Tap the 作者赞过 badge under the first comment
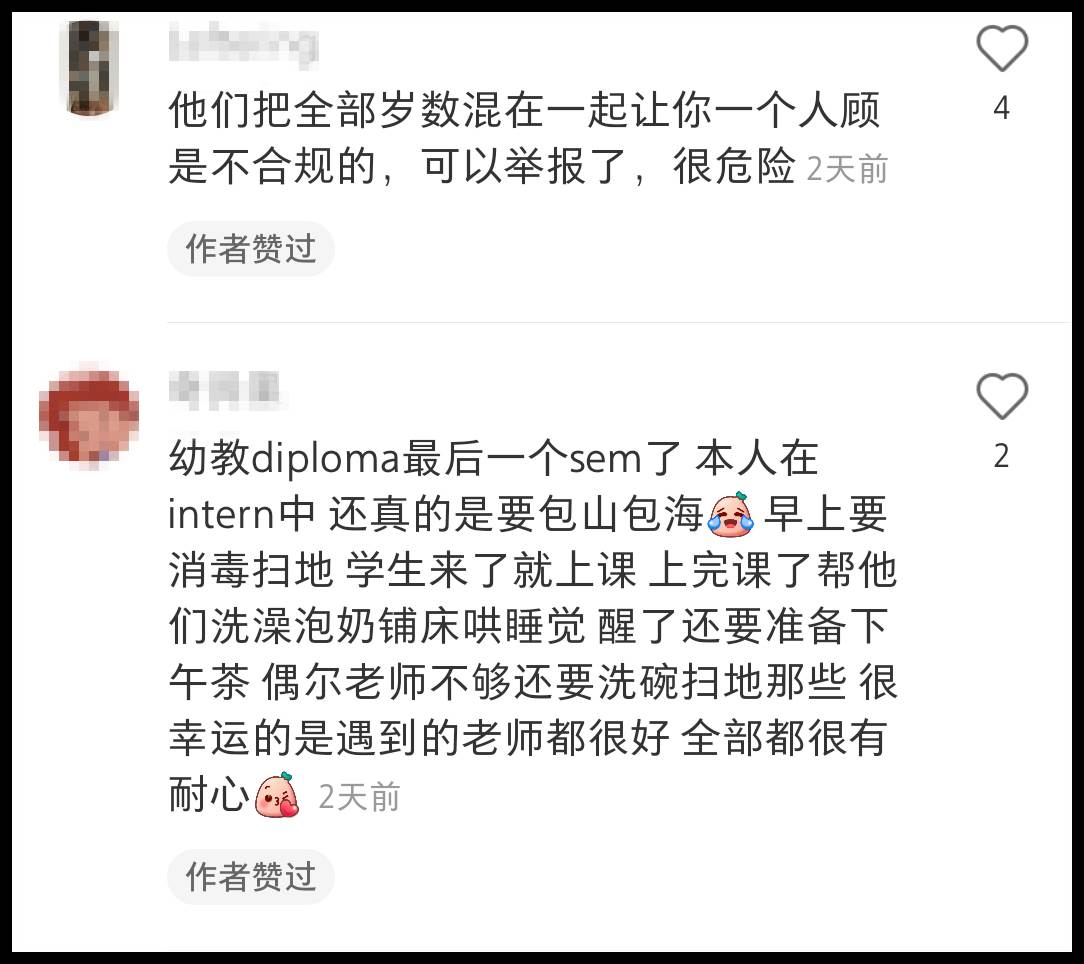Screen dimensions: 1084x964 251,249
